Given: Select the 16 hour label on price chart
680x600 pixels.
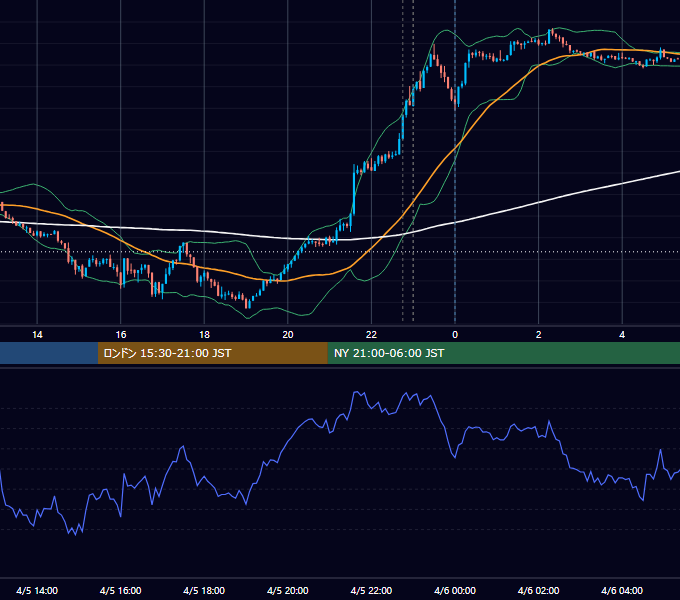Looking at the screenshot, I should click(121, 335).
